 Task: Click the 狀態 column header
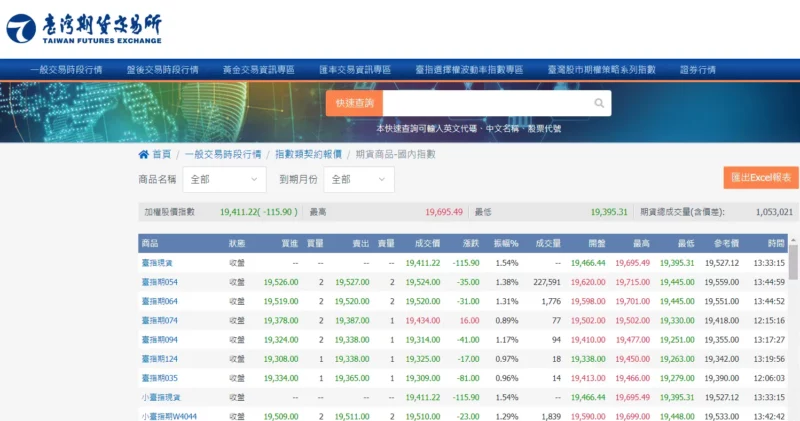pyautogui.click(x=237, y=243)
